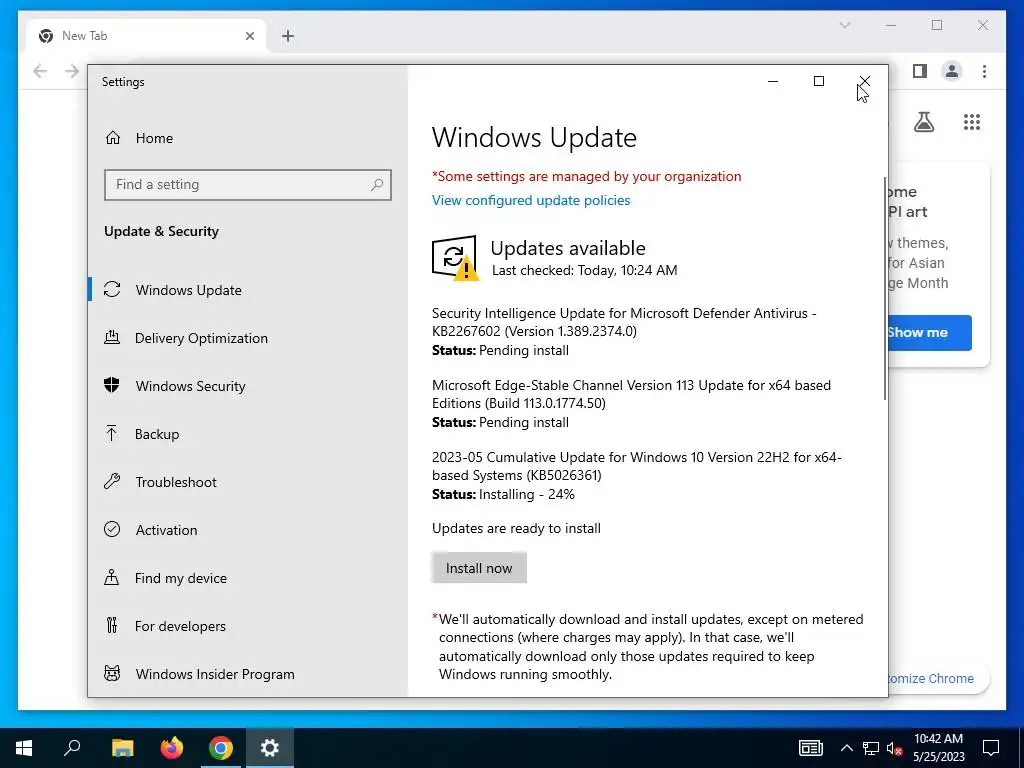This screenshot has height=768, width=1024.
Task: Switch to Chrome from taskbar
Action: [221, 748]
